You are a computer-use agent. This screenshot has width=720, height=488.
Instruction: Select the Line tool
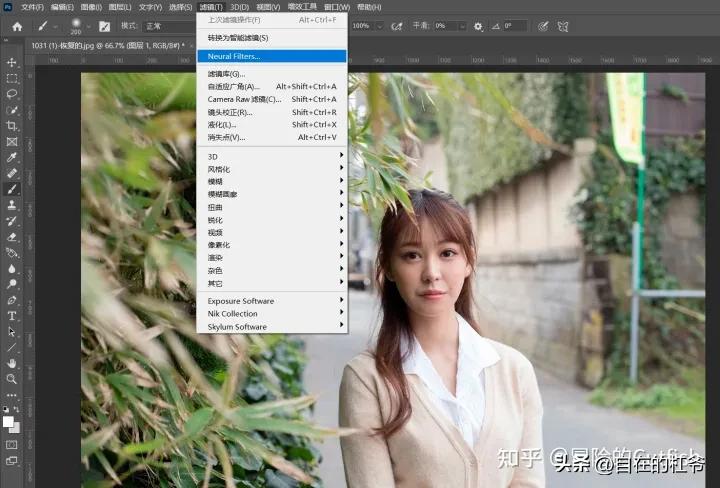12,347
